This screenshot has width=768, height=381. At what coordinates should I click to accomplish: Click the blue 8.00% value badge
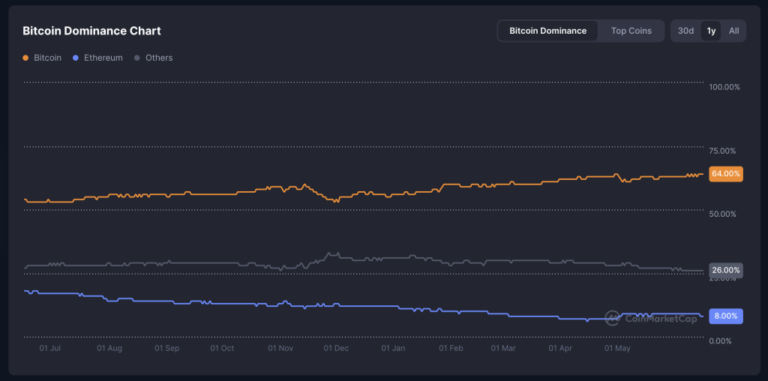click(x=726, y=316)
